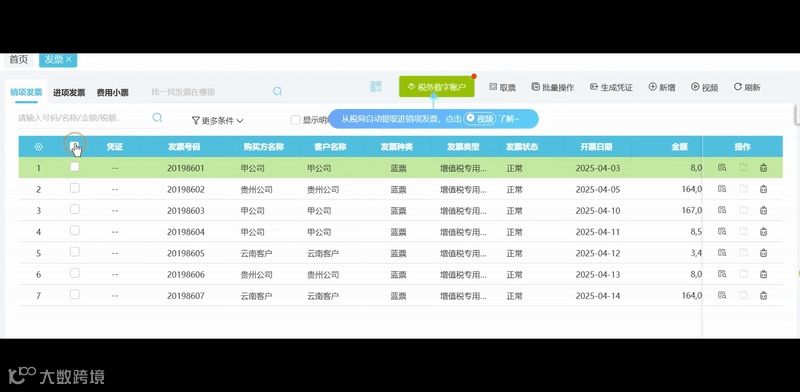Delete invoice 20198605 with trash icon
The image size is (800, 392).
click(763, 253)
